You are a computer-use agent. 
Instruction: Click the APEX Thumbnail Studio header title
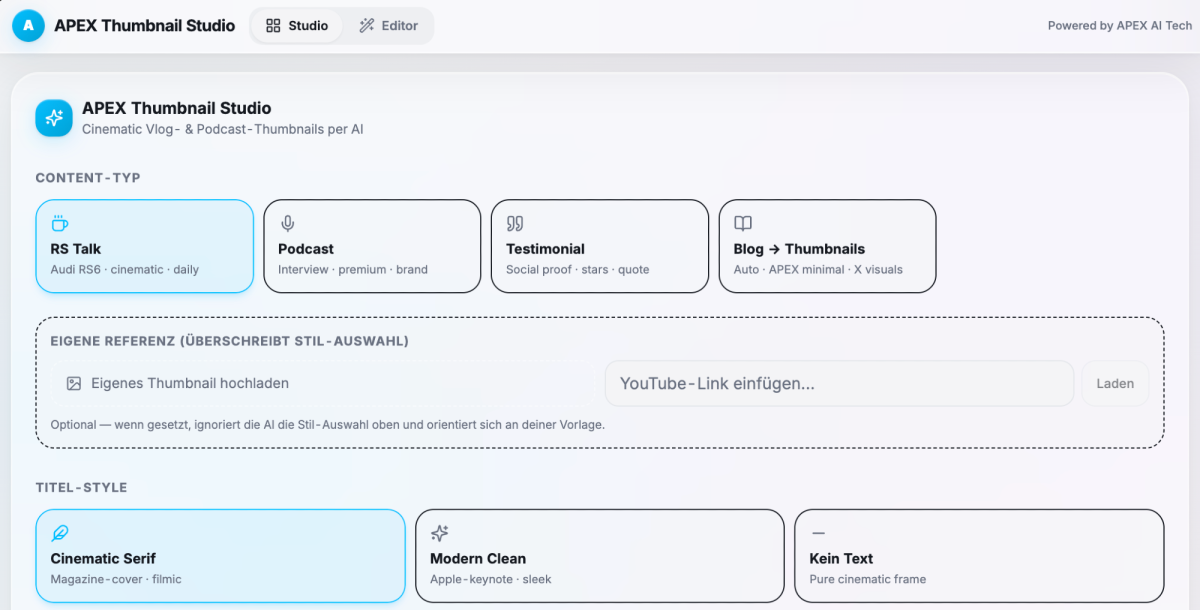tap(145, 26)
